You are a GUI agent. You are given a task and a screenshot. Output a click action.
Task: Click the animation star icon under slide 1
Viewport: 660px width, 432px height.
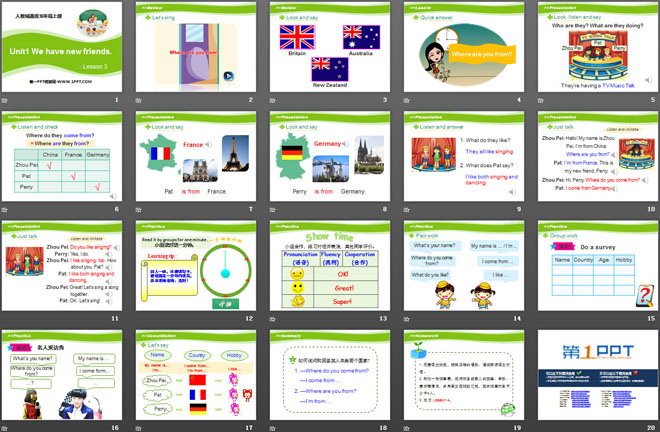(5, 100)
